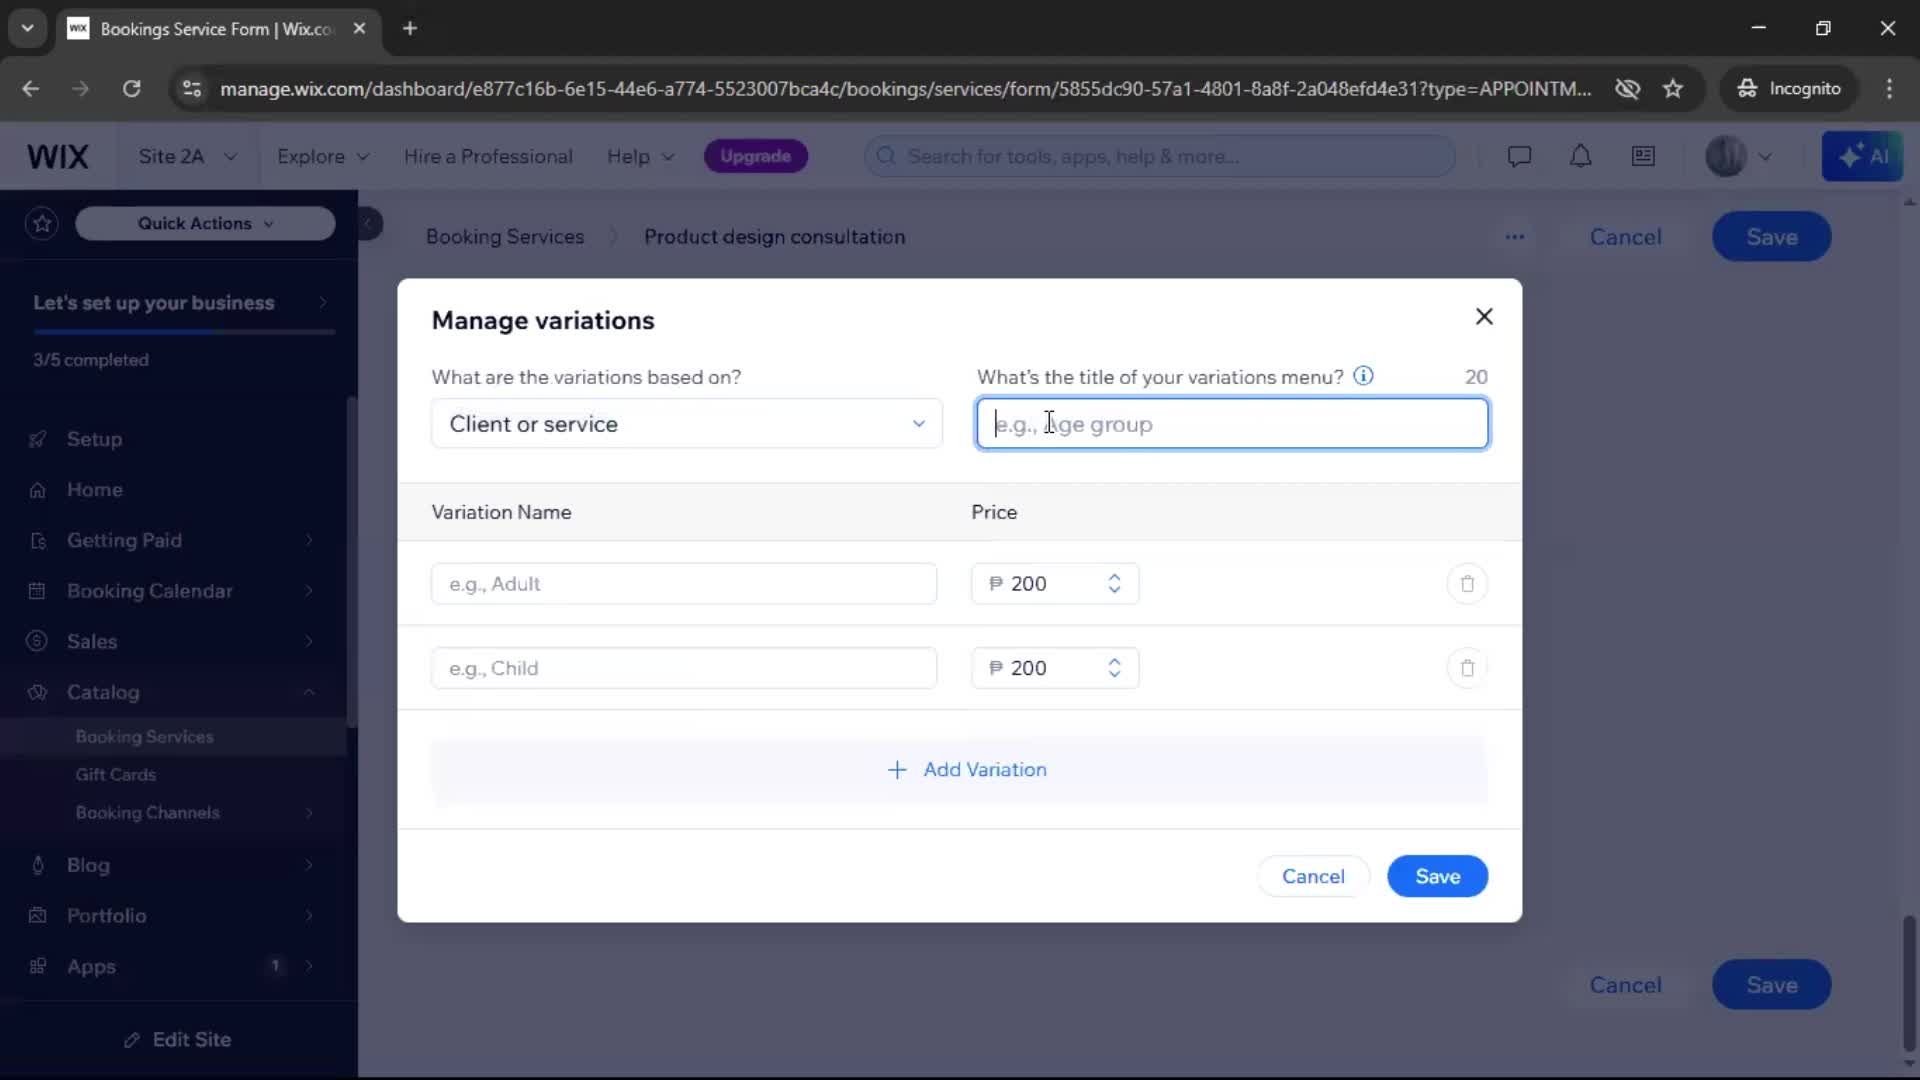Open the tab search dropdown arrow

coord(27,29)
